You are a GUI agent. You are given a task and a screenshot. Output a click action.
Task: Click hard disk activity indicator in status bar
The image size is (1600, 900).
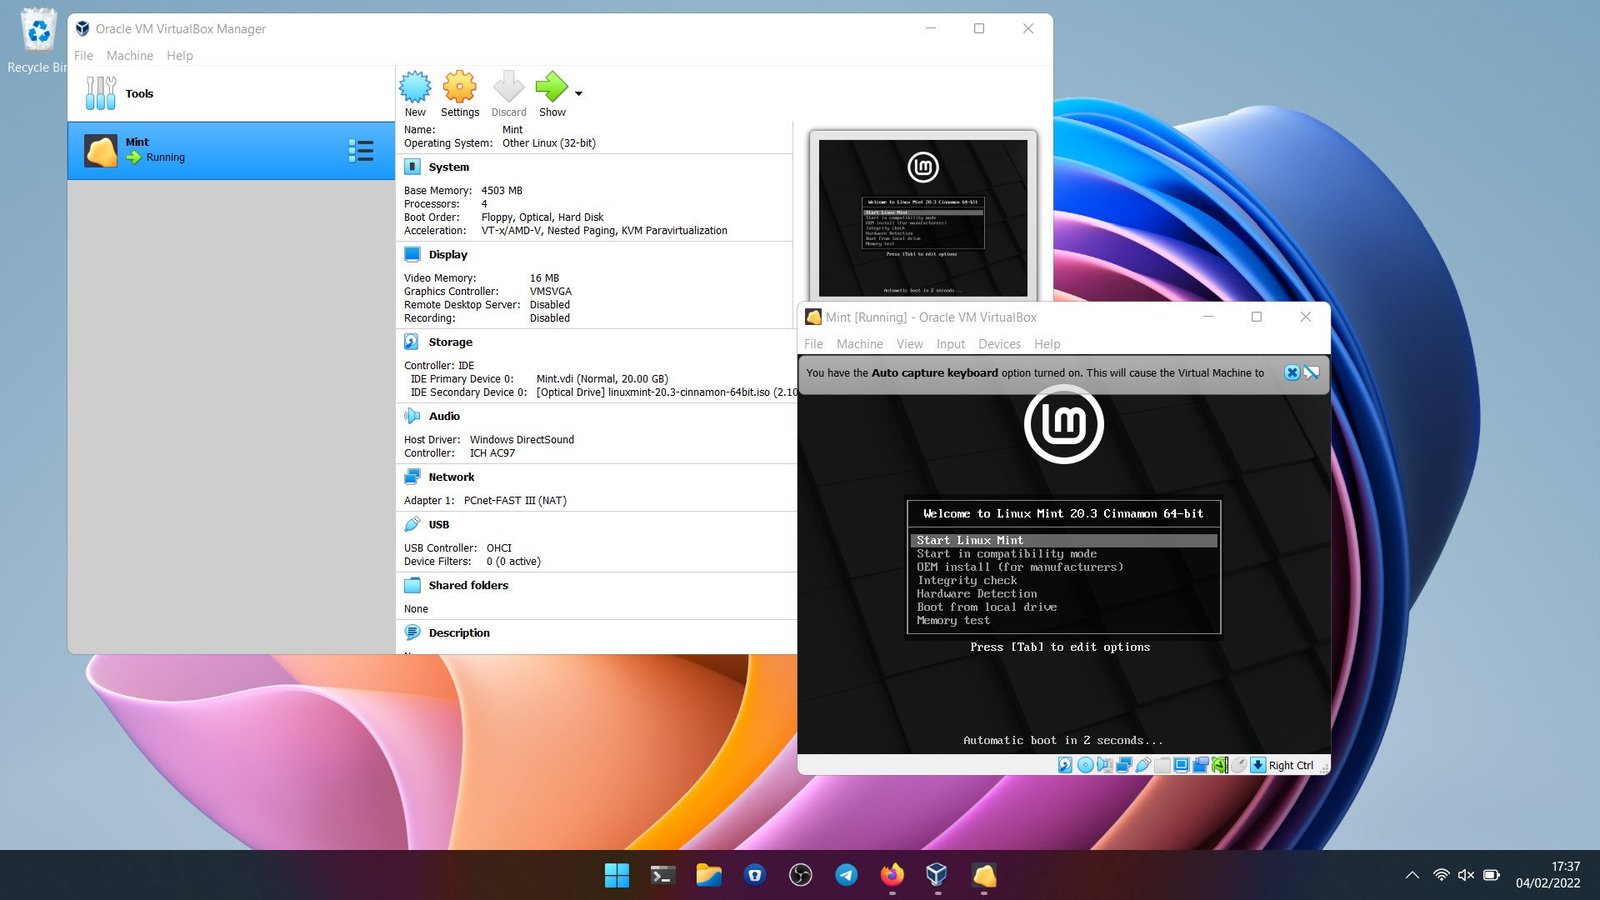coord(1065,765)
